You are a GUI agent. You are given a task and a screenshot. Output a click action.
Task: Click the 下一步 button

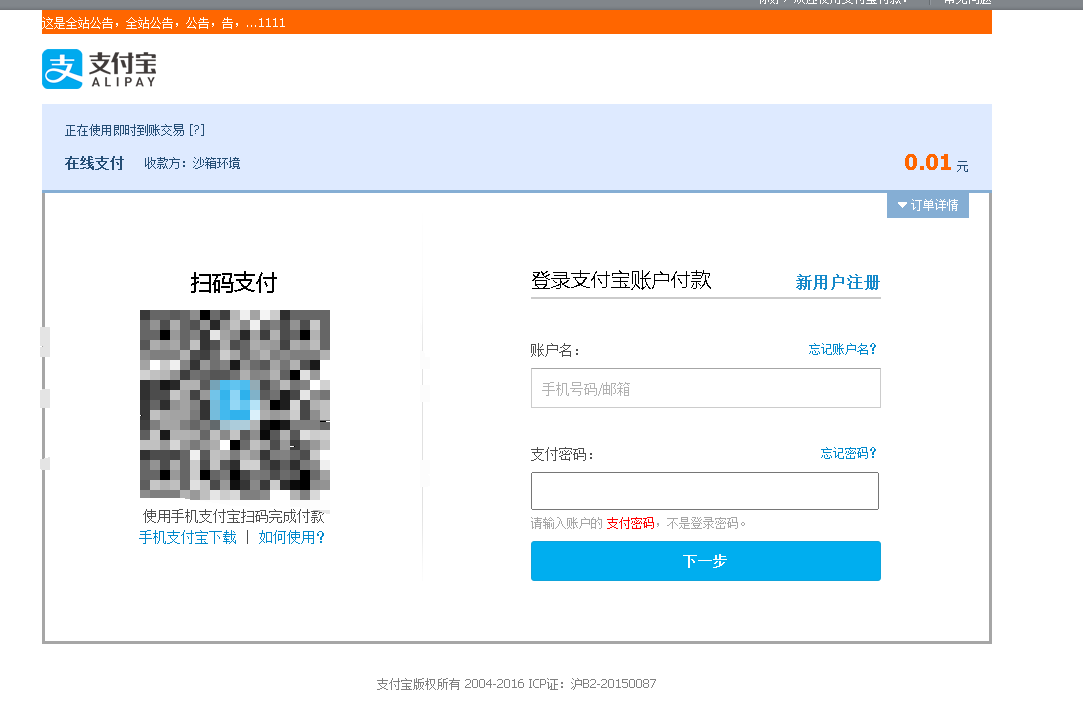[705, 561]
